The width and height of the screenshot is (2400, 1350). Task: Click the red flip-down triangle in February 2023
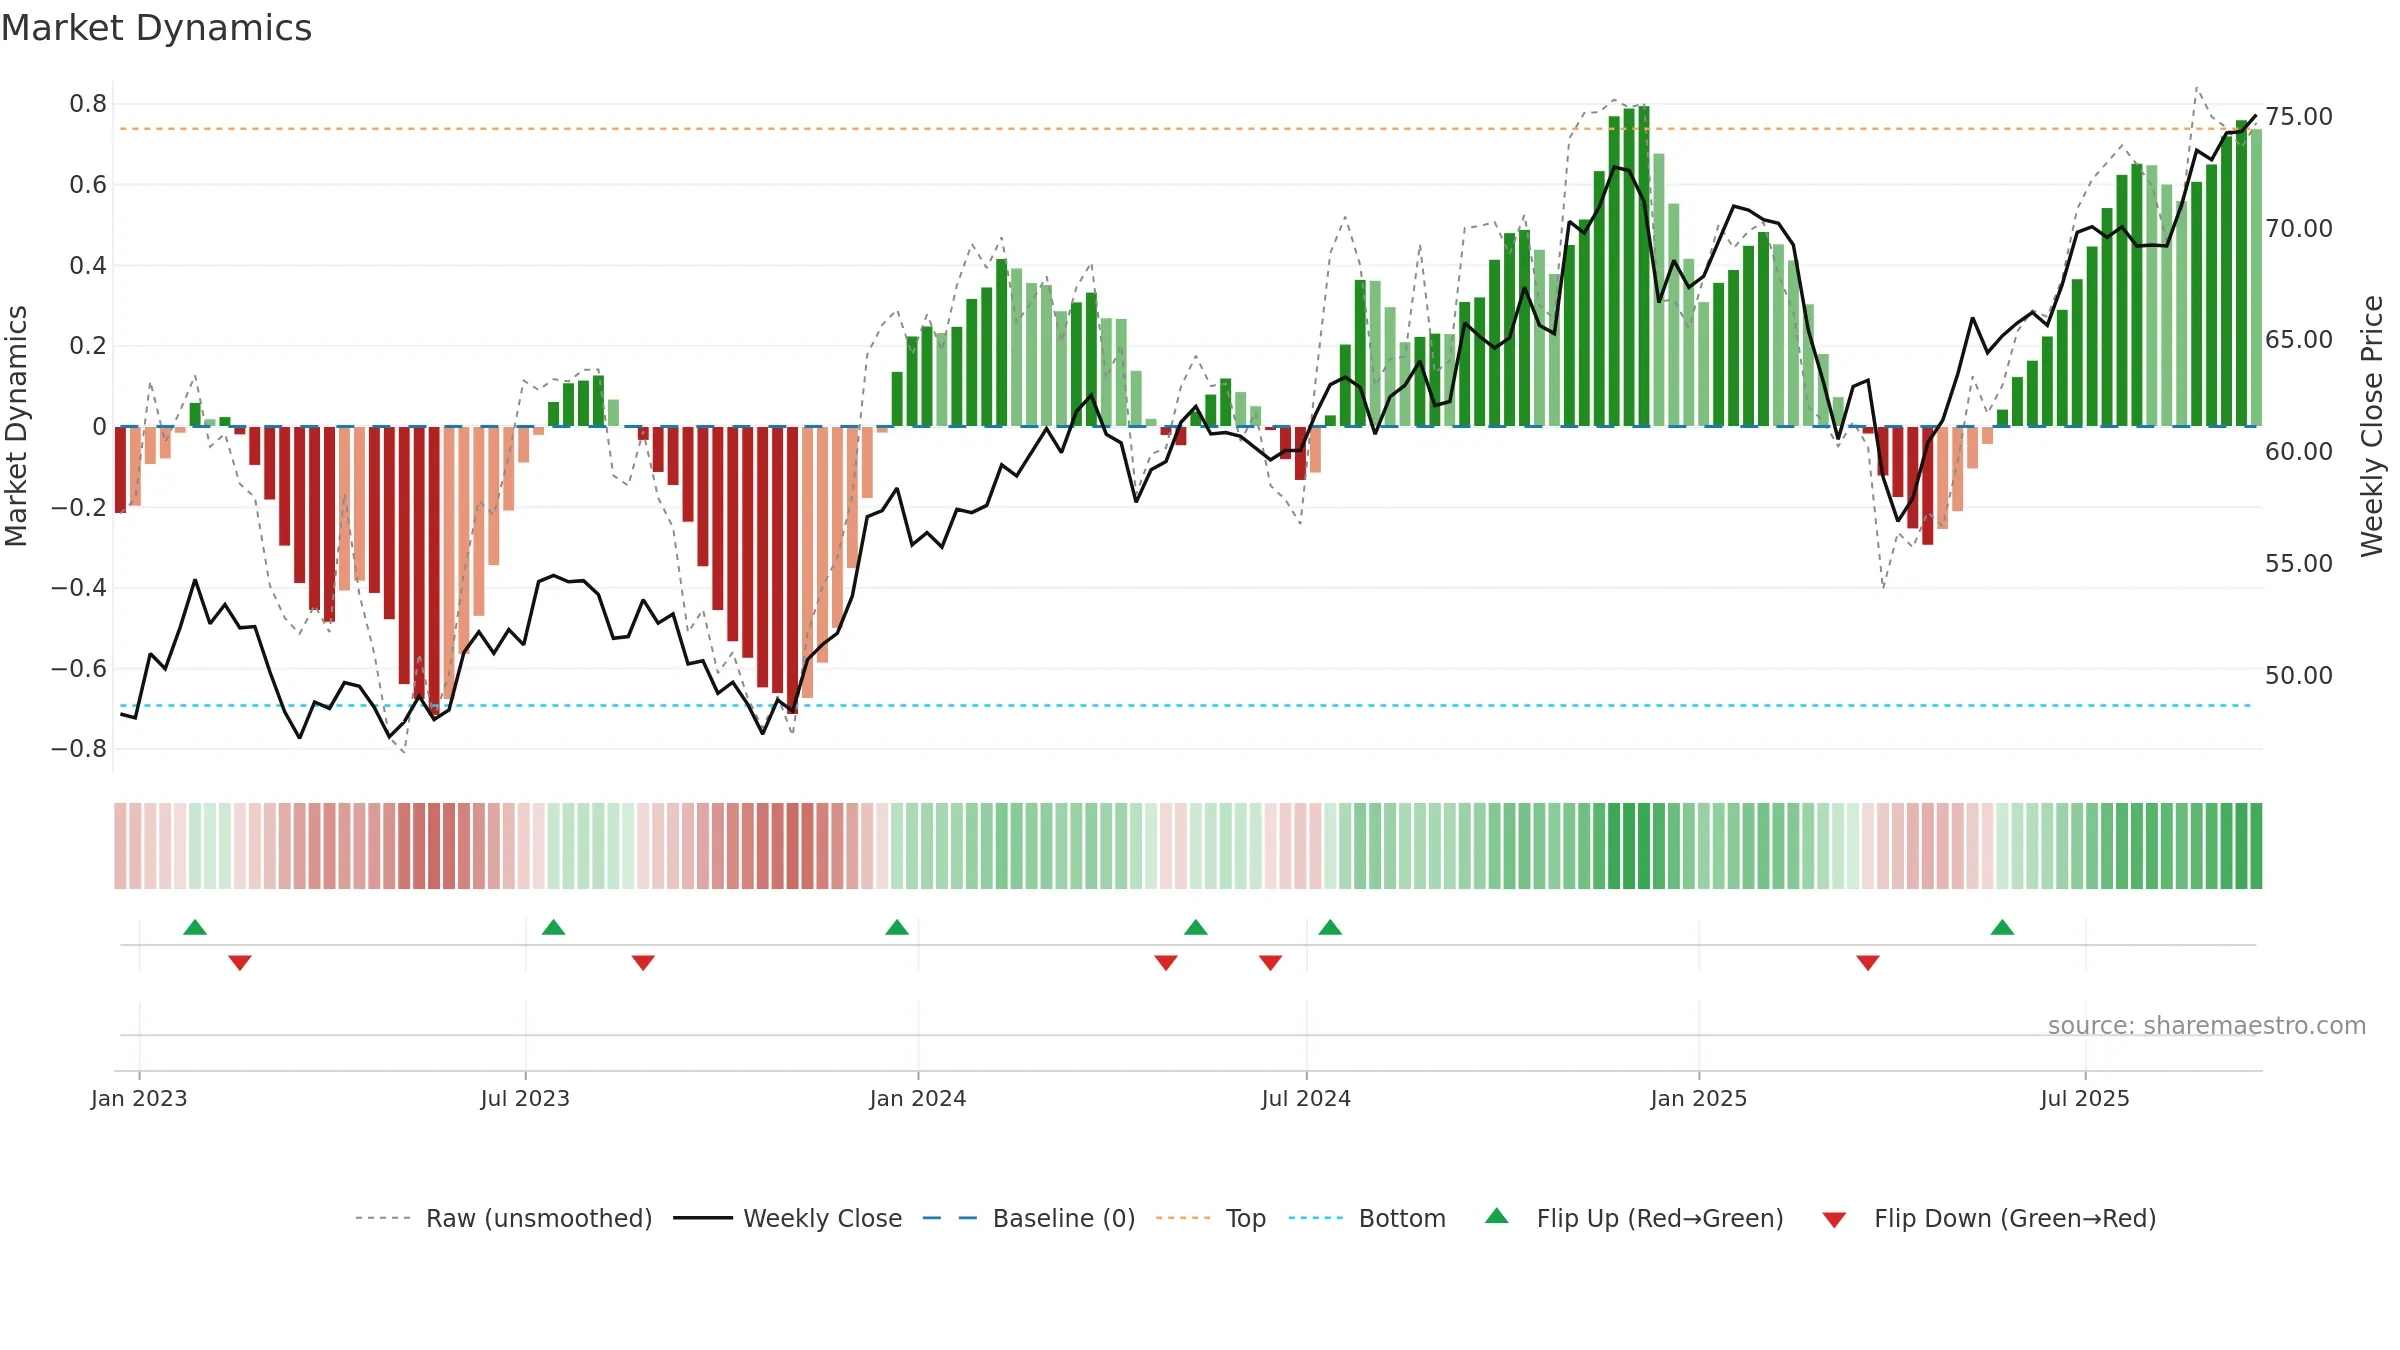pyautogui.click(x=240, y=962)
